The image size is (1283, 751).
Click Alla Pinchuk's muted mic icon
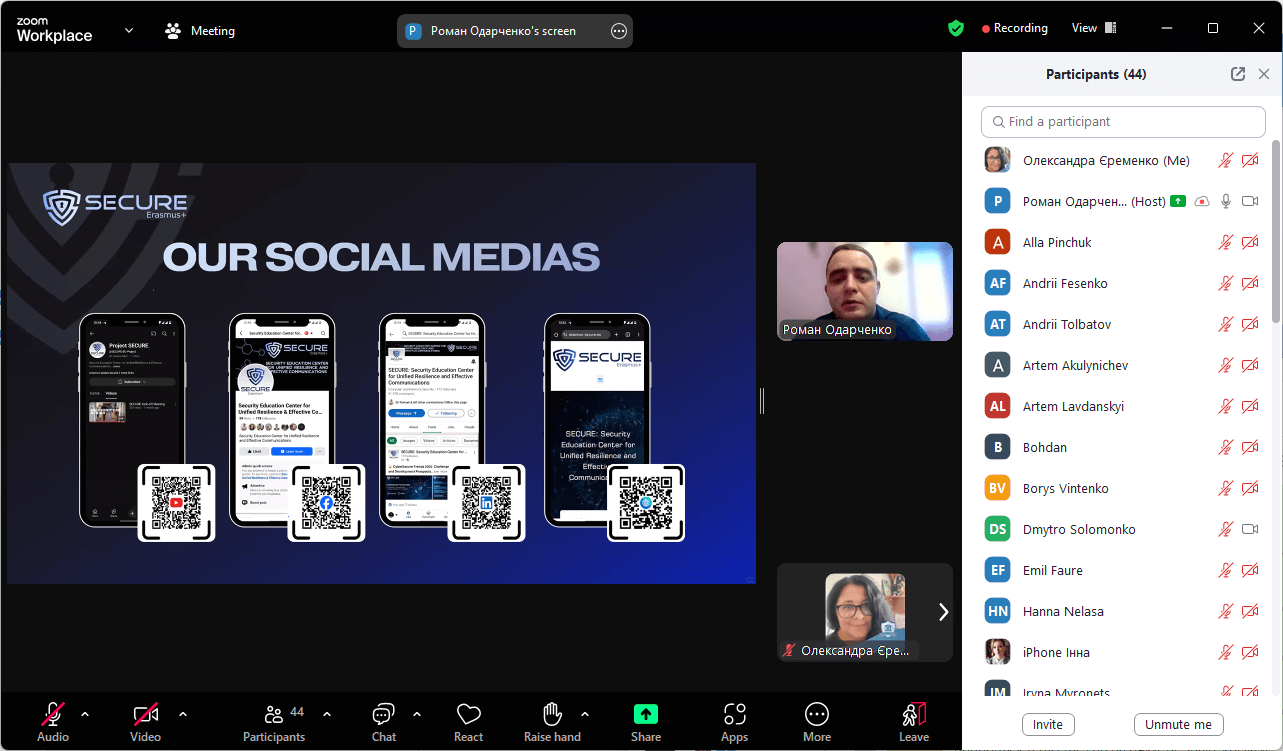(x=1226, y=242)
